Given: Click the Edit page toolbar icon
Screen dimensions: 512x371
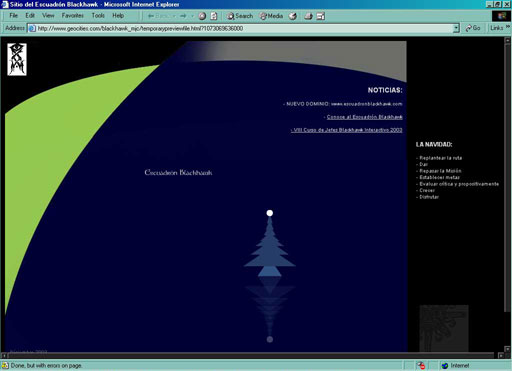Looking at the screenshot, I should pyautogui.click(x=320, y=16).
